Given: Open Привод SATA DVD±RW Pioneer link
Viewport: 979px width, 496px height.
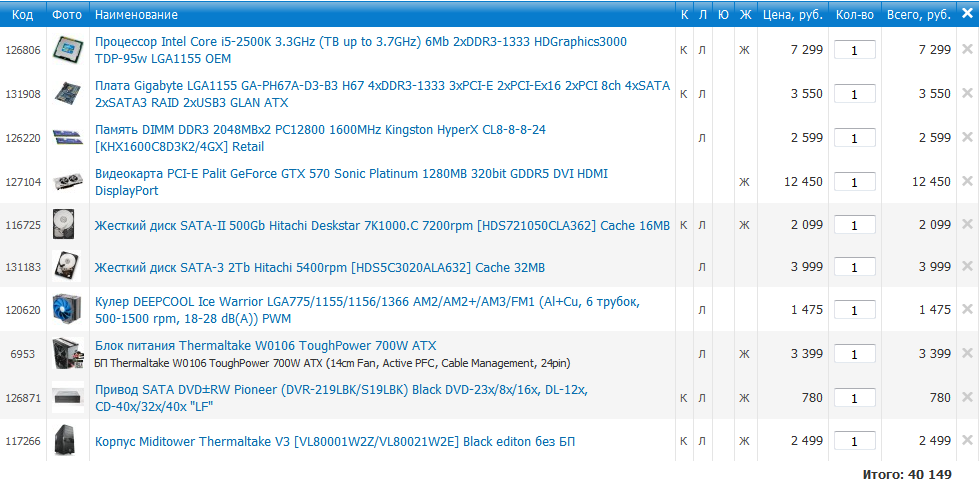Looking at the screenshot, I should click(x=341, y=398).
